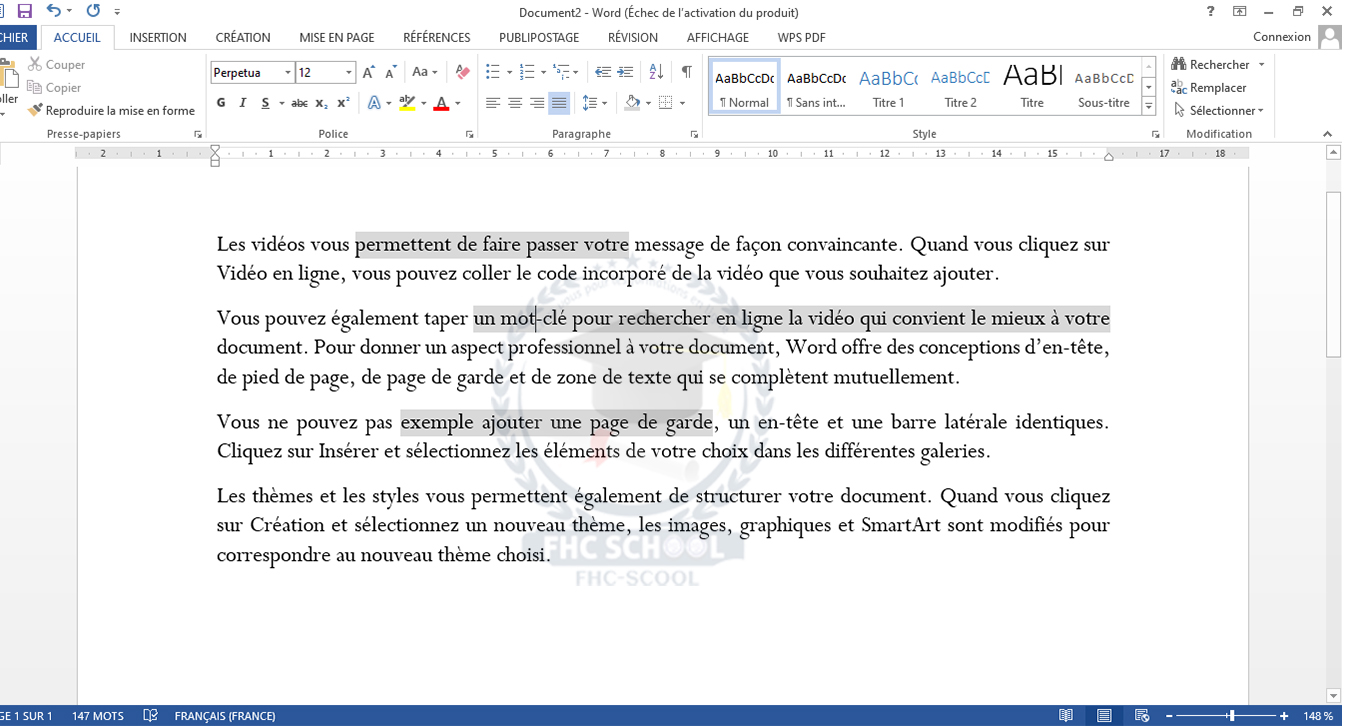Apply strikethrough formatting (abc)

[299, 103]
